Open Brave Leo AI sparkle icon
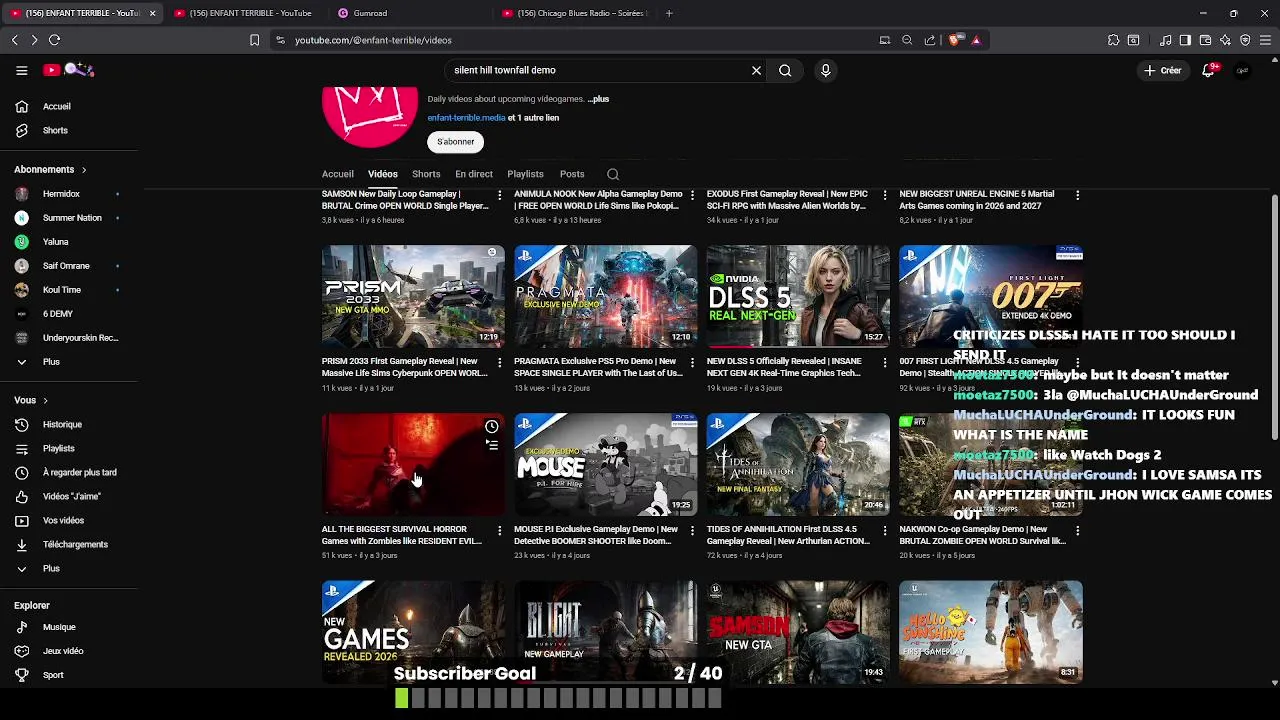 1225,40
